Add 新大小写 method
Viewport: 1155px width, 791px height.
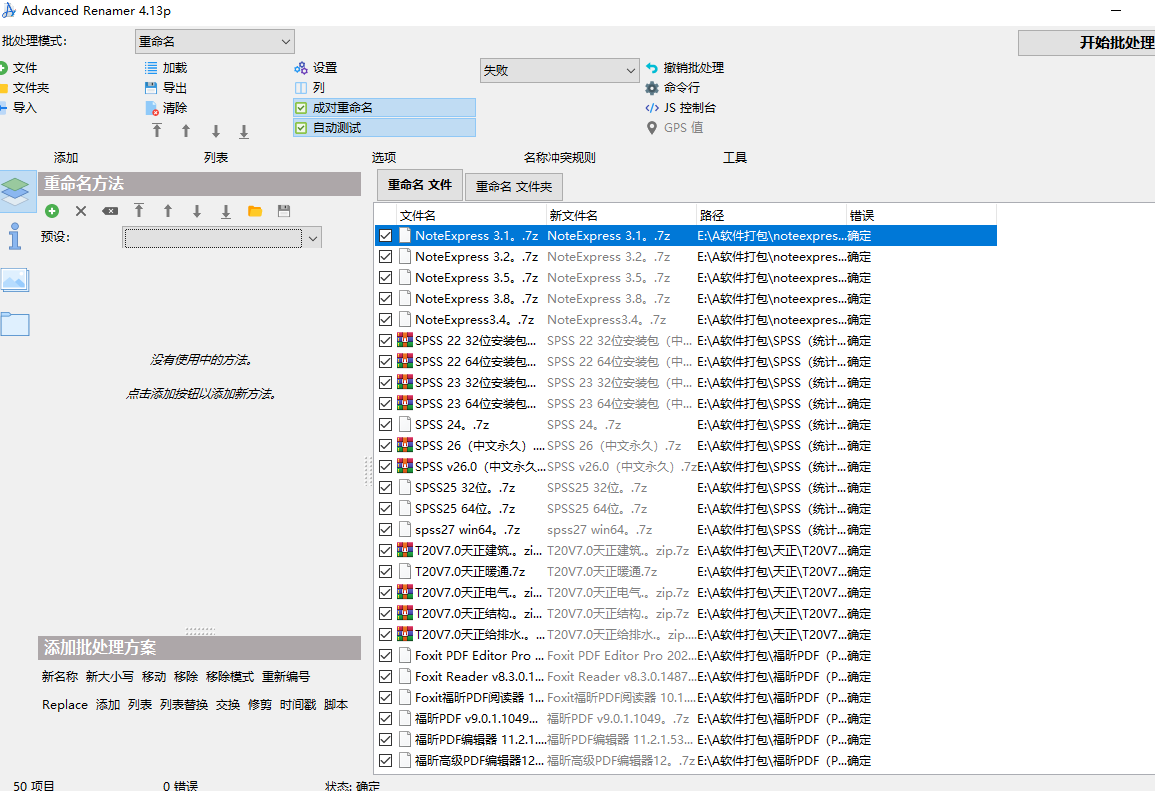pos(110,676)
